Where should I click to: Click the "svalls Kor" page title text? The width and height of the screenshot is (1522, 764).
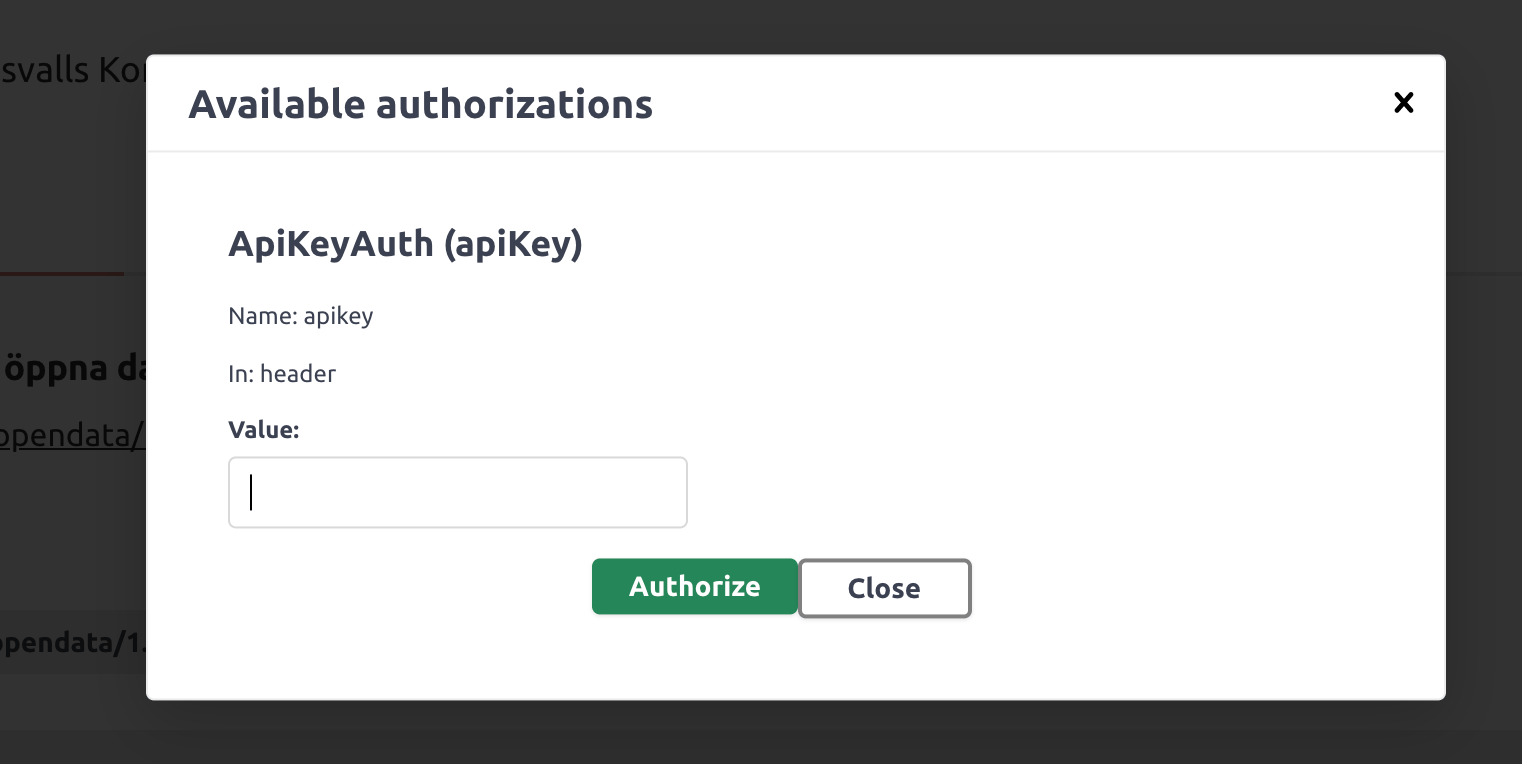[x=72, y=71]
